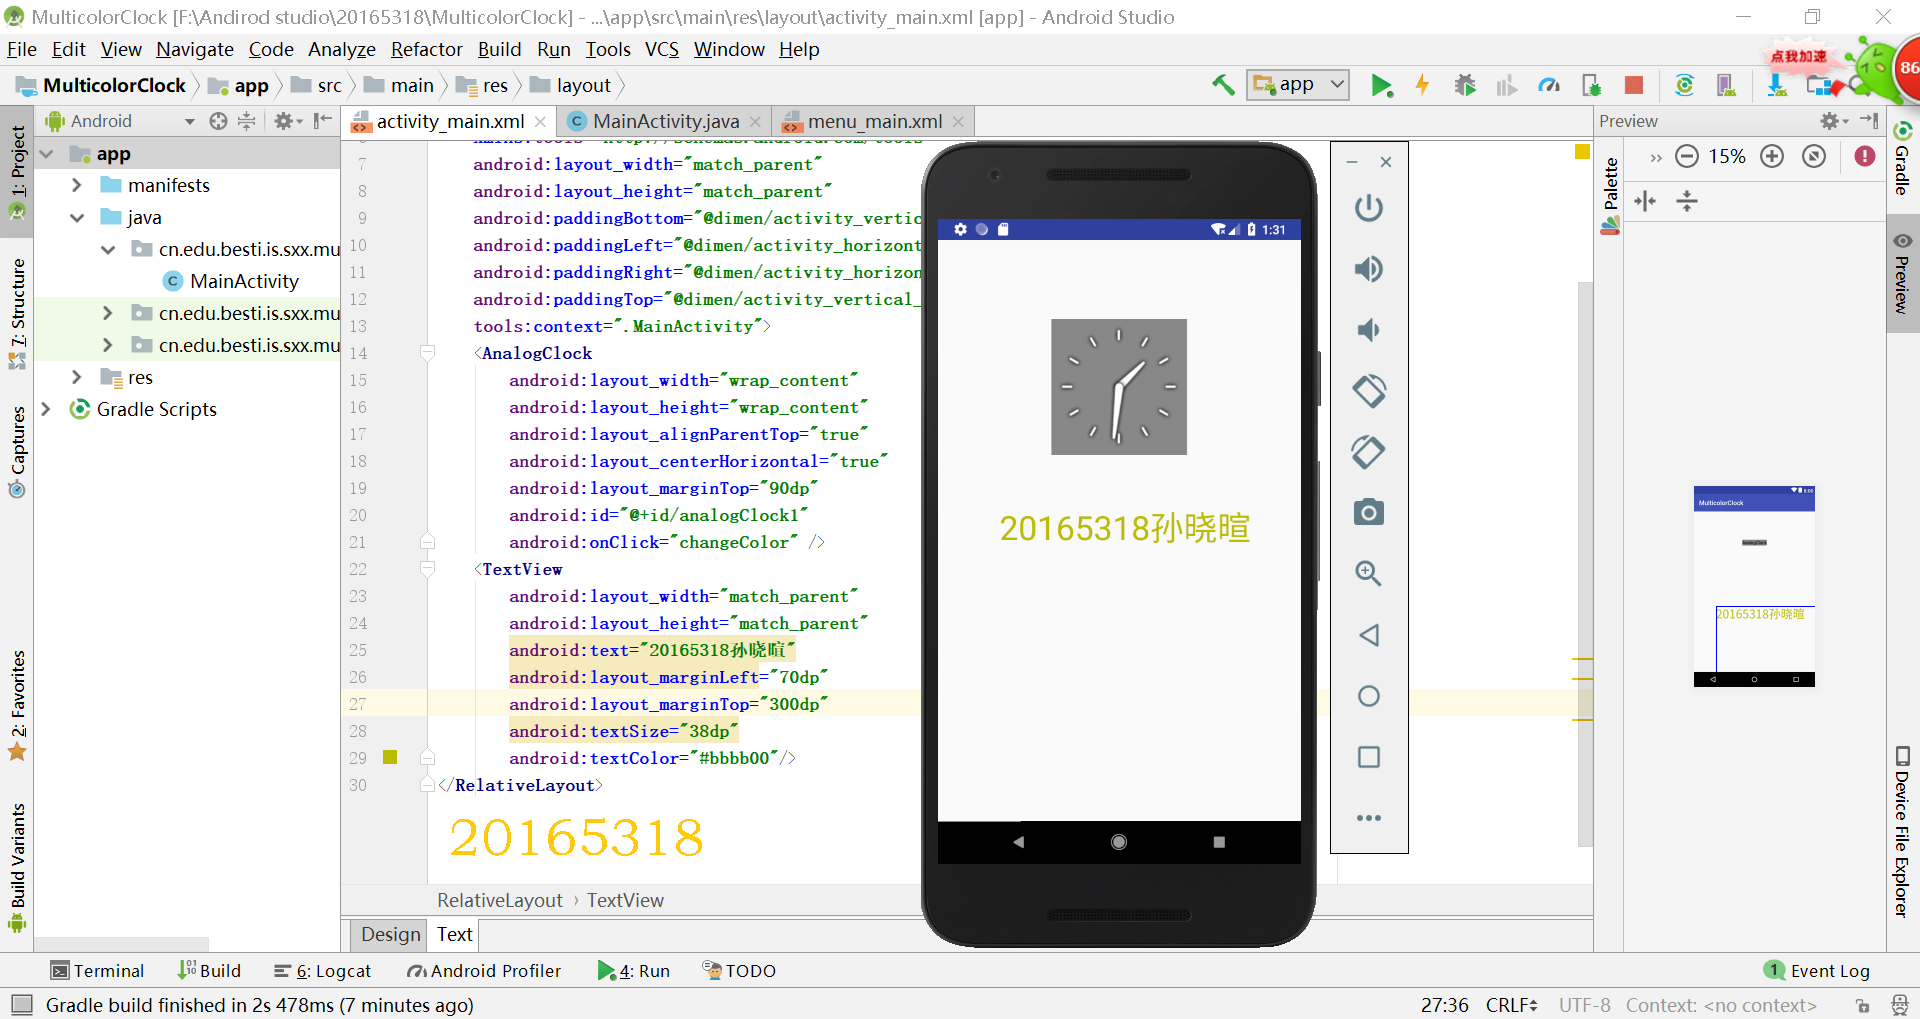Viewport: 1920px width, 1019px height.
Task: Open the 6: Logcat tool window
Action: pos(322,971)
